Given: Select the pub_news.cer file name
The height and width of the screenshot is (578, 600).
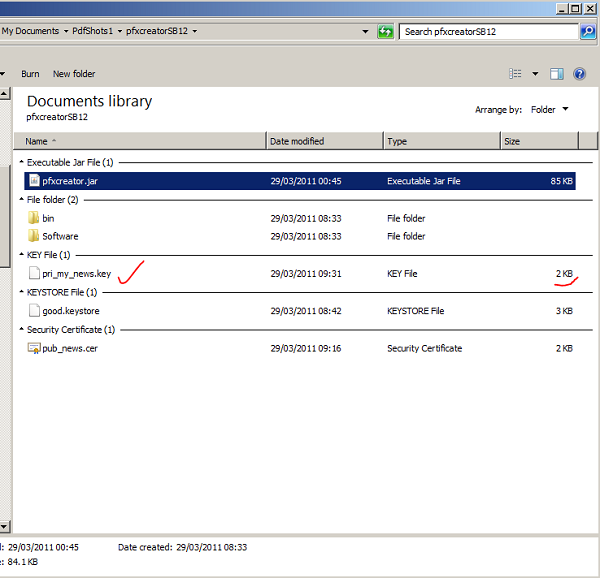Looking at the screenshot, I should 70,348.
